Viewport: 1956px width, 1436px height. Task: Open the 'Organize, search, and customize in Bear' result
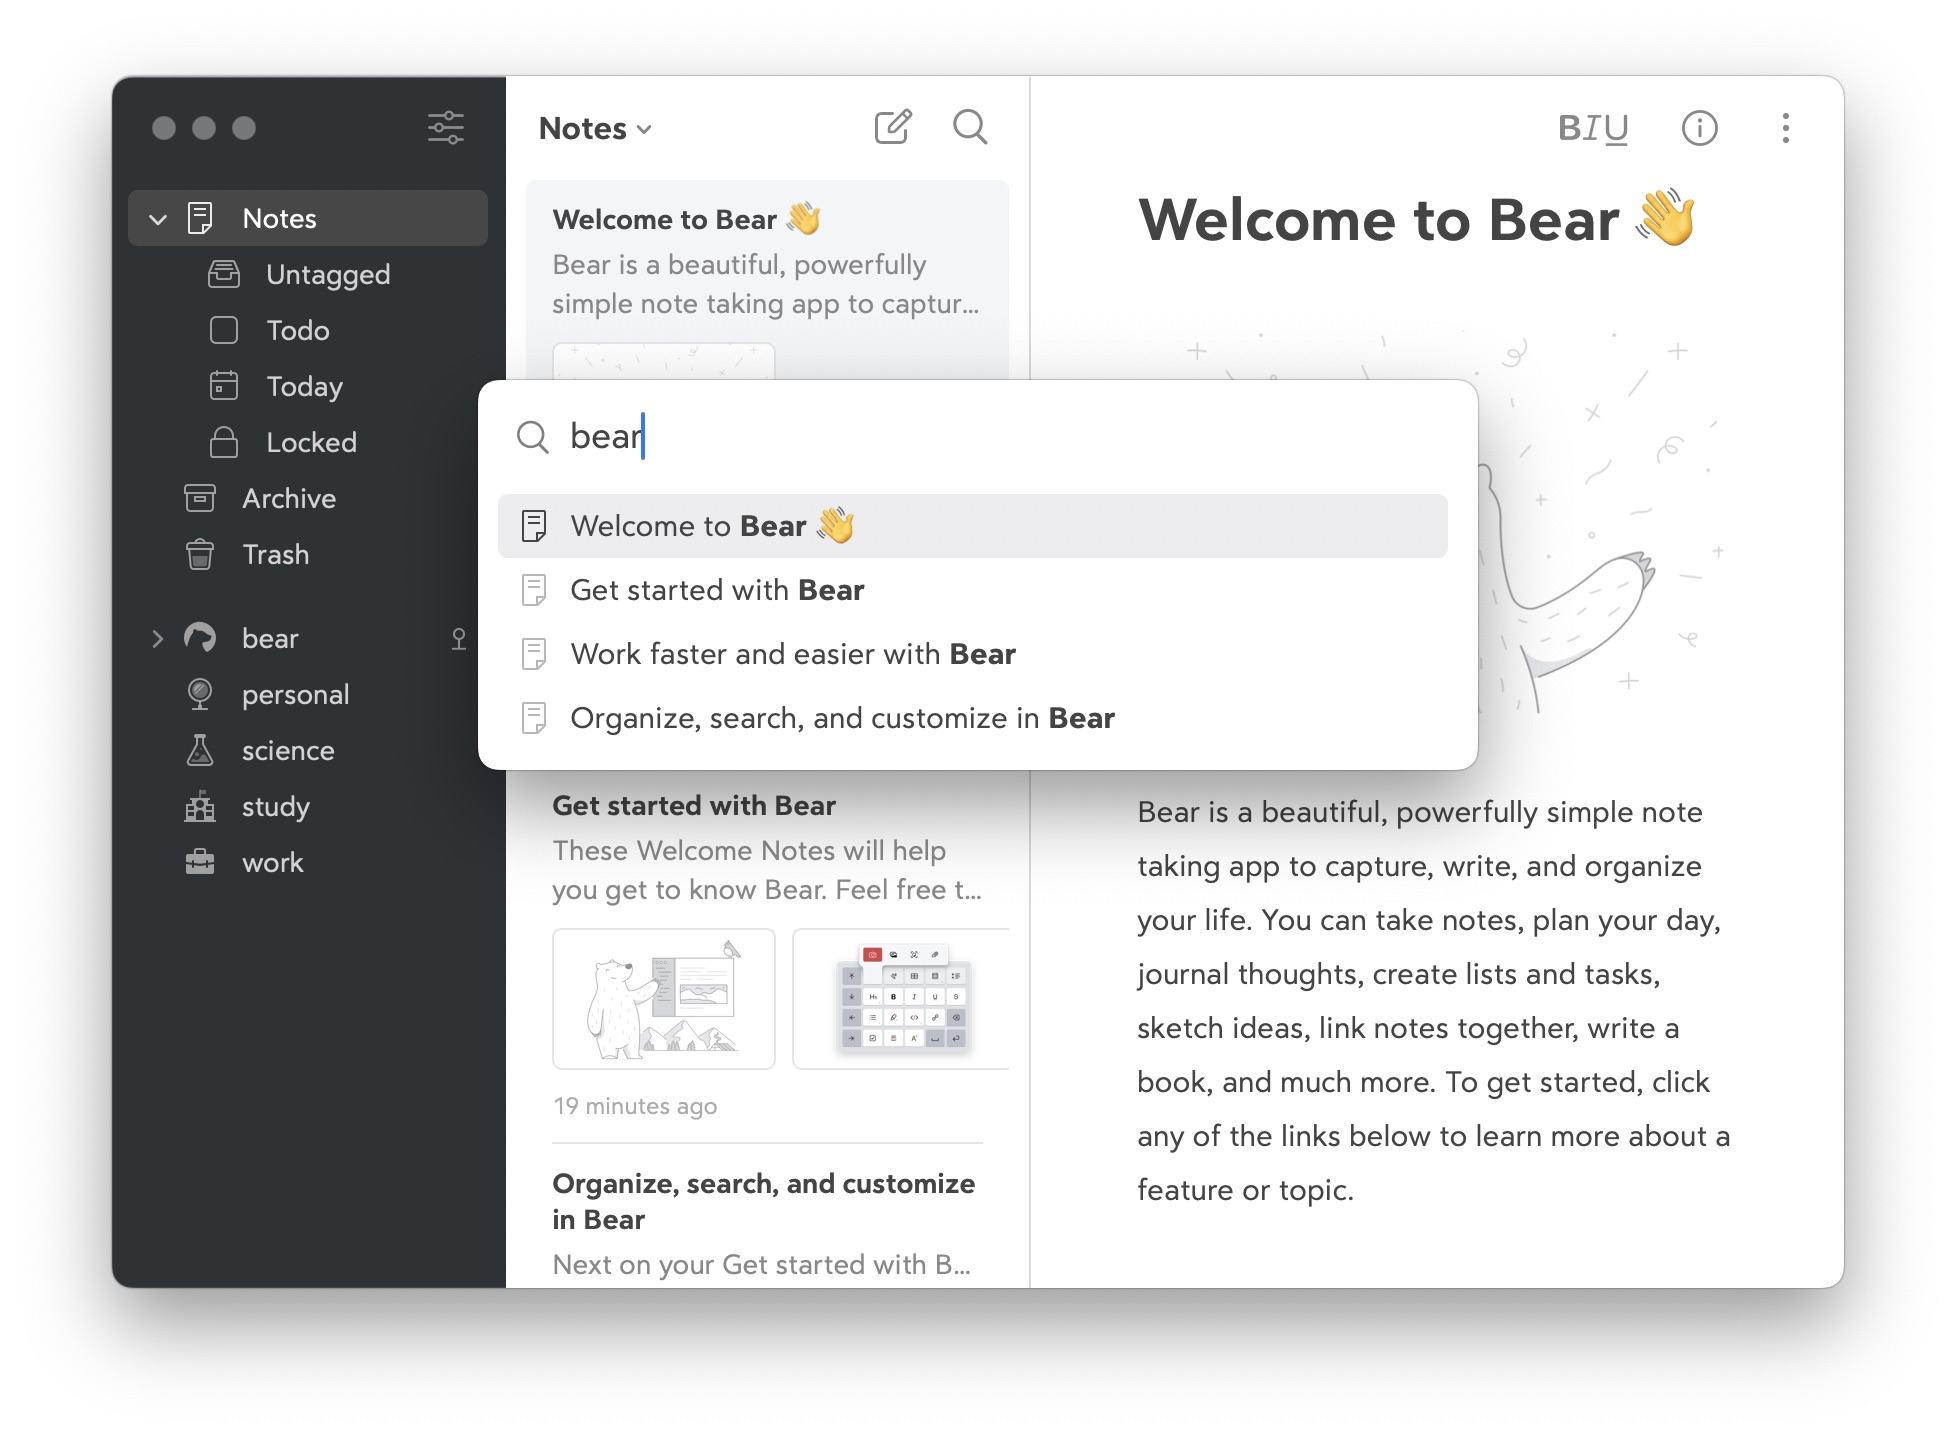pos(841,718)
